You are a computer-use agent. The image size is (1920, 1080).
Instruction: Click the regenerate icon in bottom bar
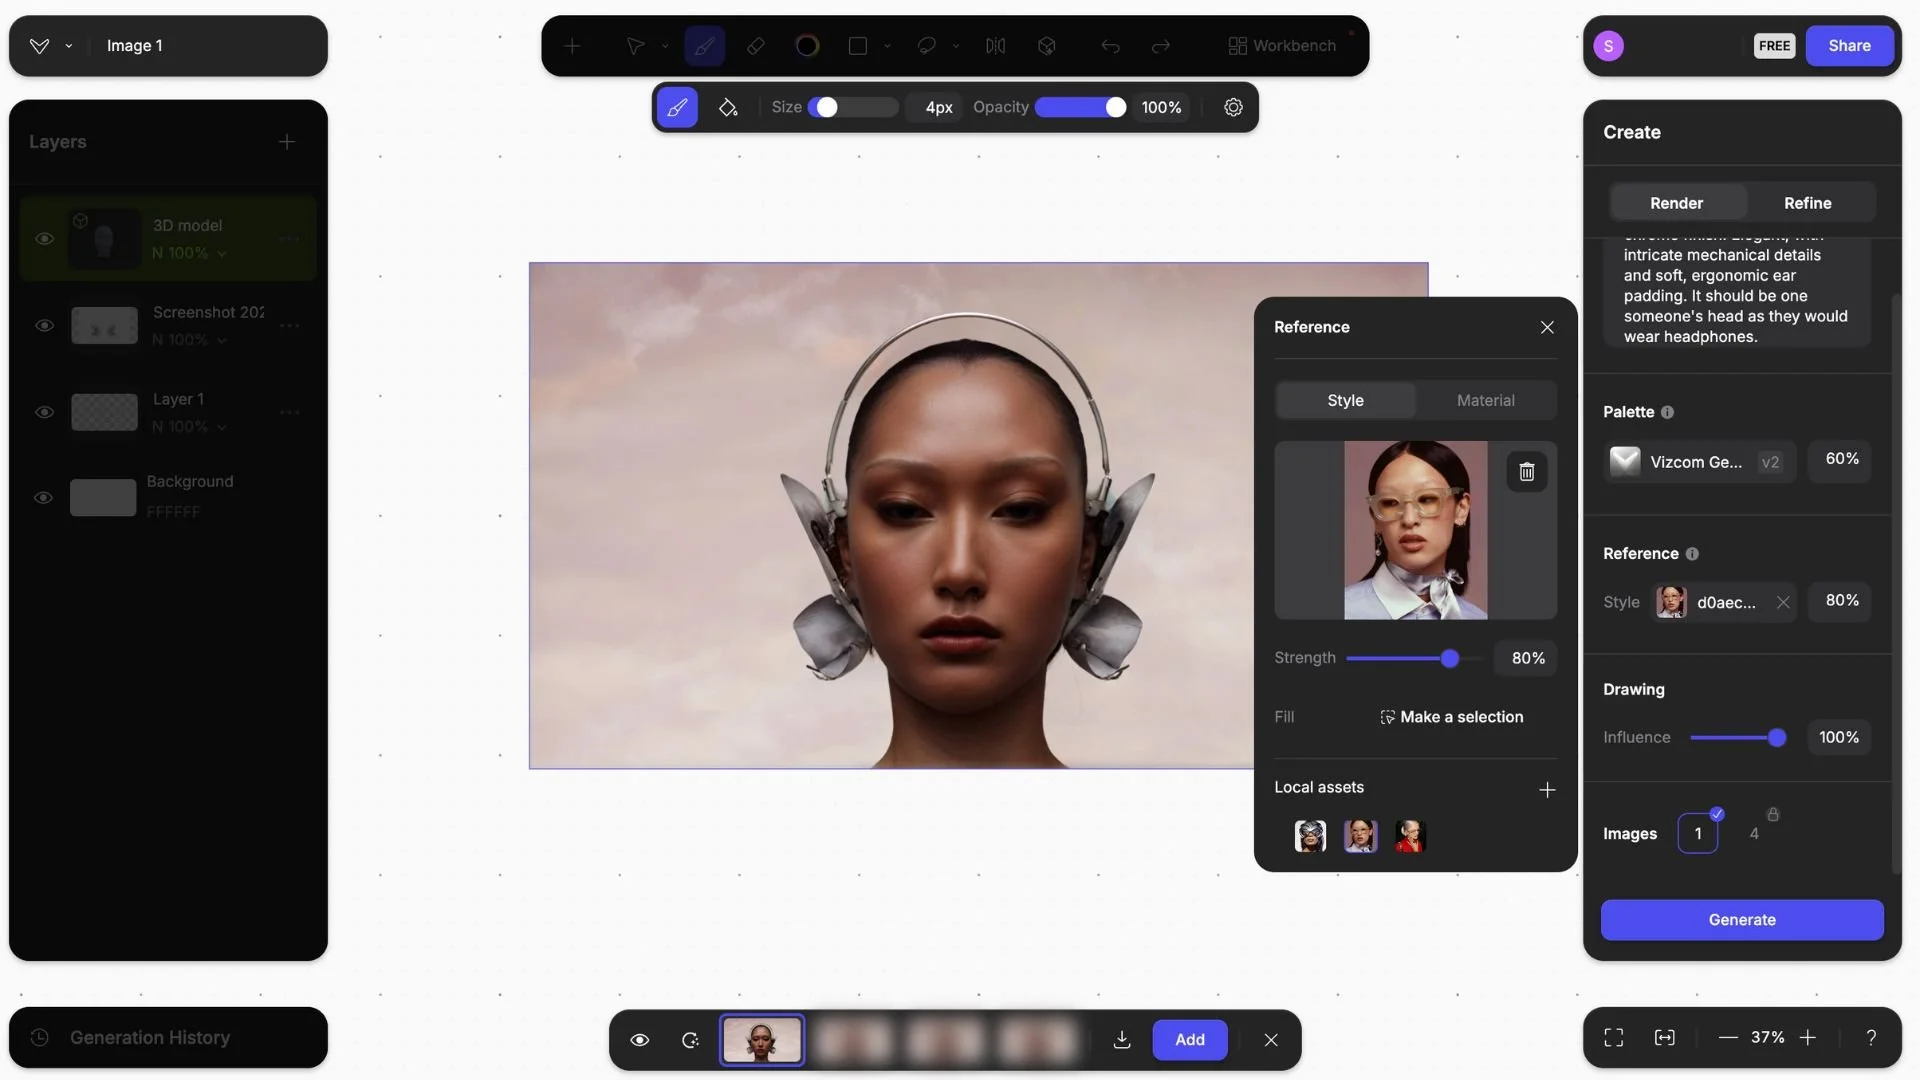690,1040
